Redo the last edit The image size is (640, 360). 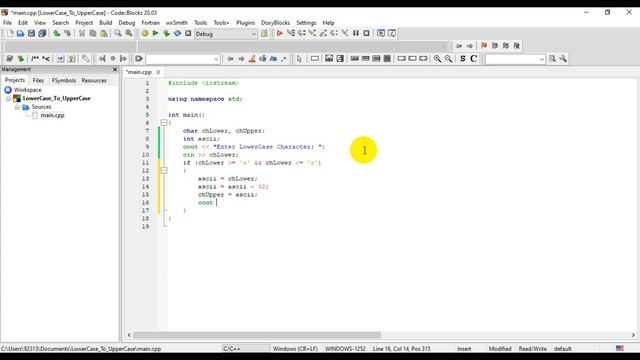67,33
